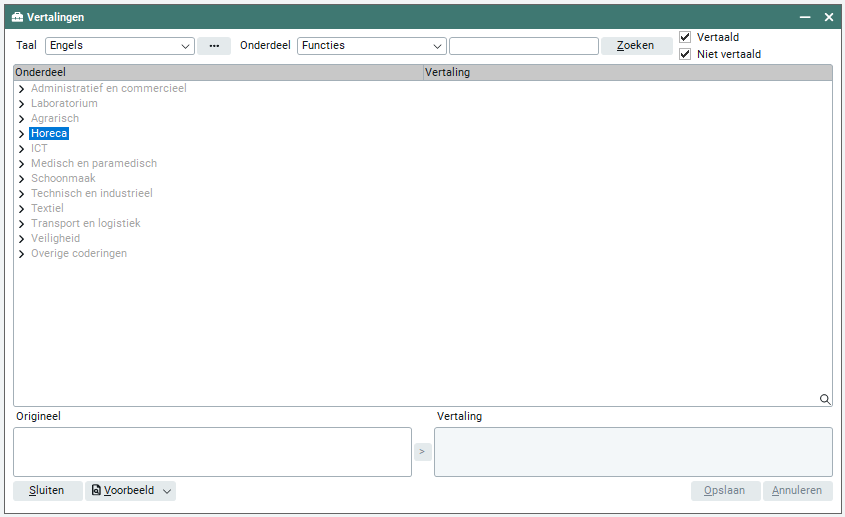Open the Taal language dropdown
The image size is (845, 517).
coord(186,46)
